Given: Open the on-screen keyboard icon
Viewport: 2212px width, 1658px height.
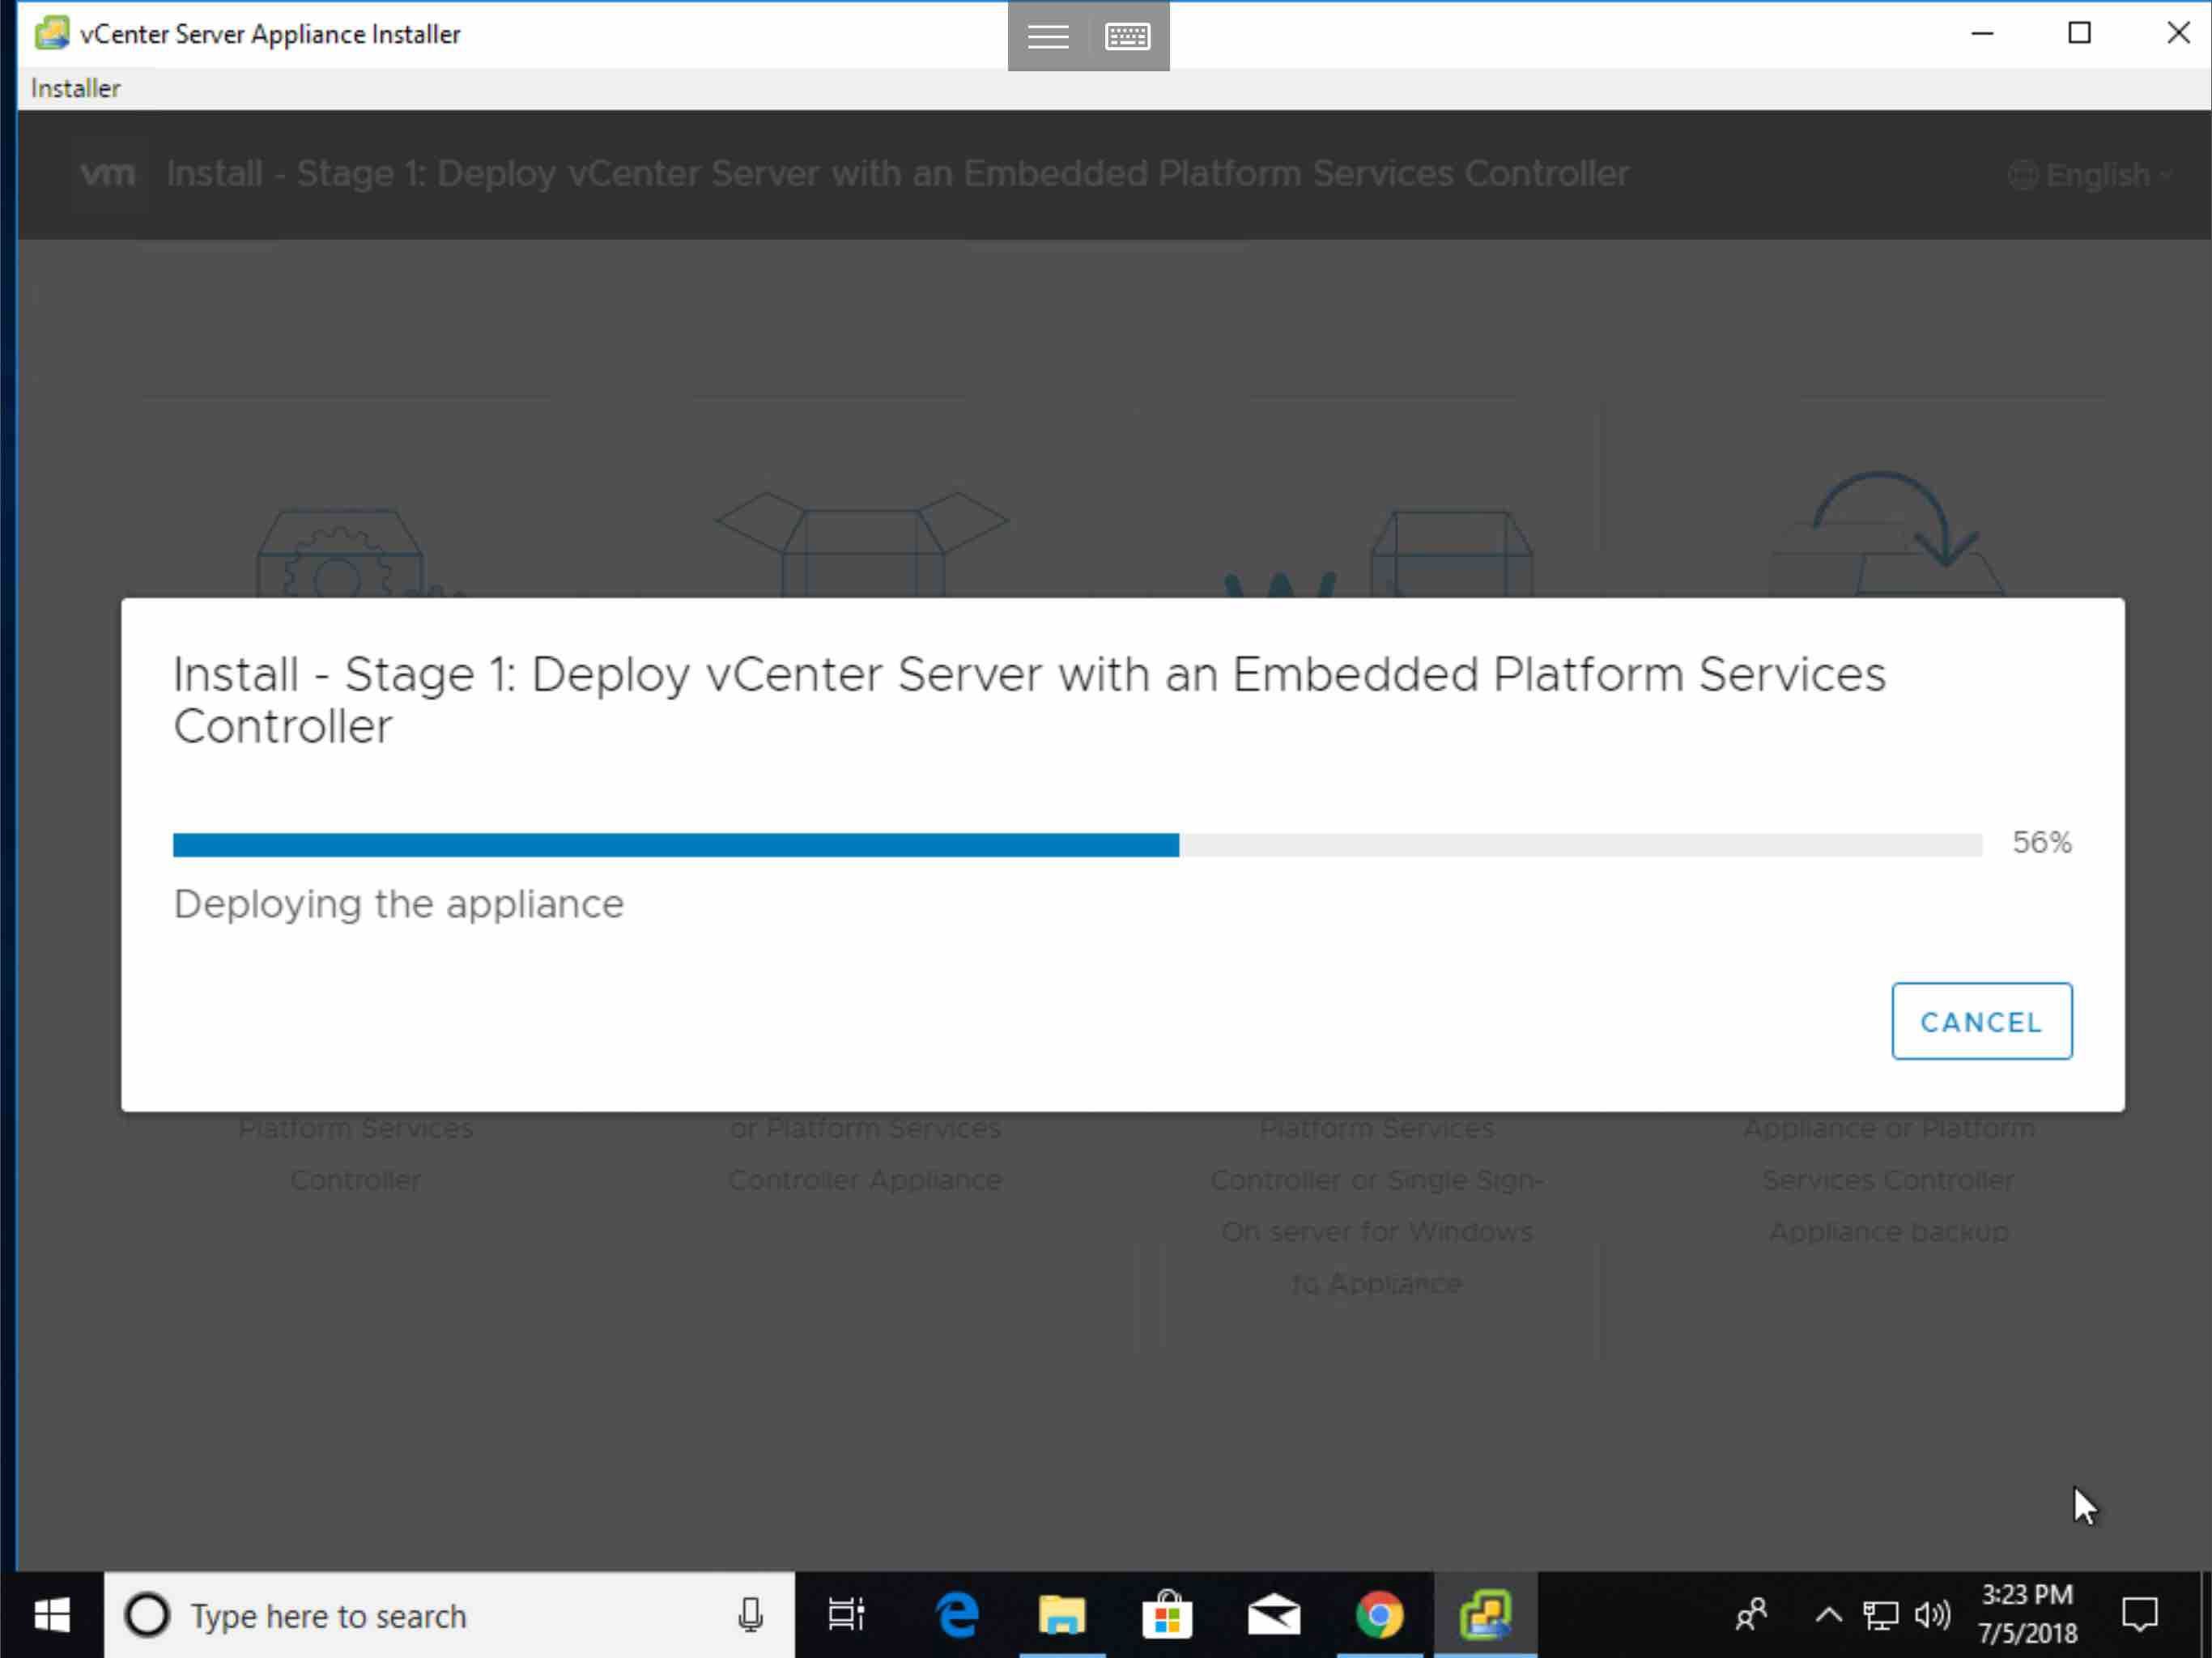Looking at the screenshot, I should tap(1128, 36).
